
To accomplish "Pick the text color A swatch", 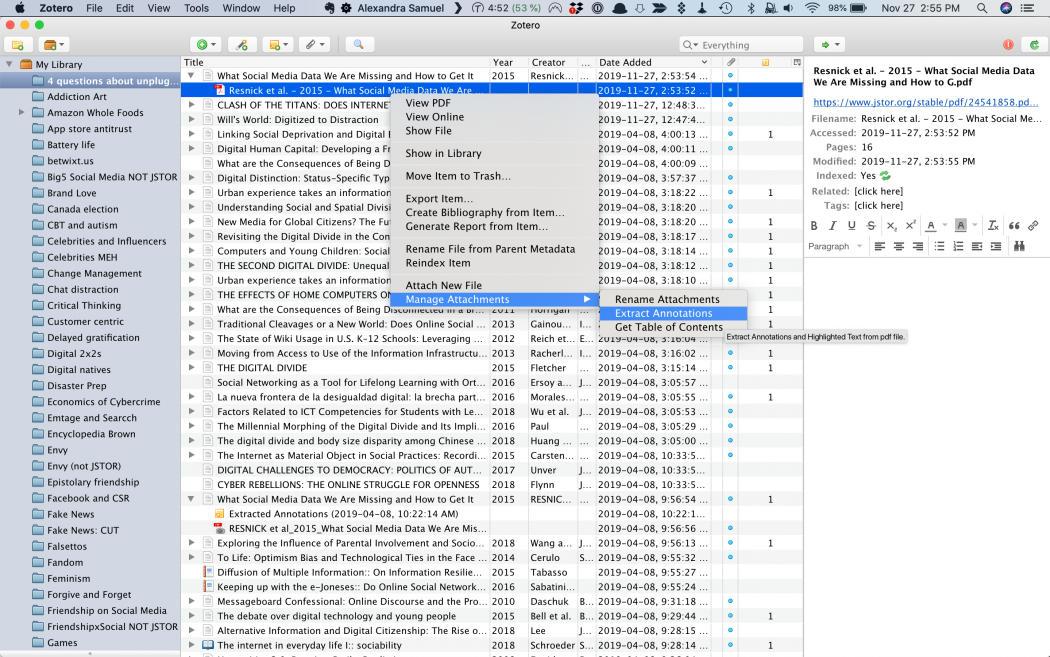I will (x=931, y=226).
